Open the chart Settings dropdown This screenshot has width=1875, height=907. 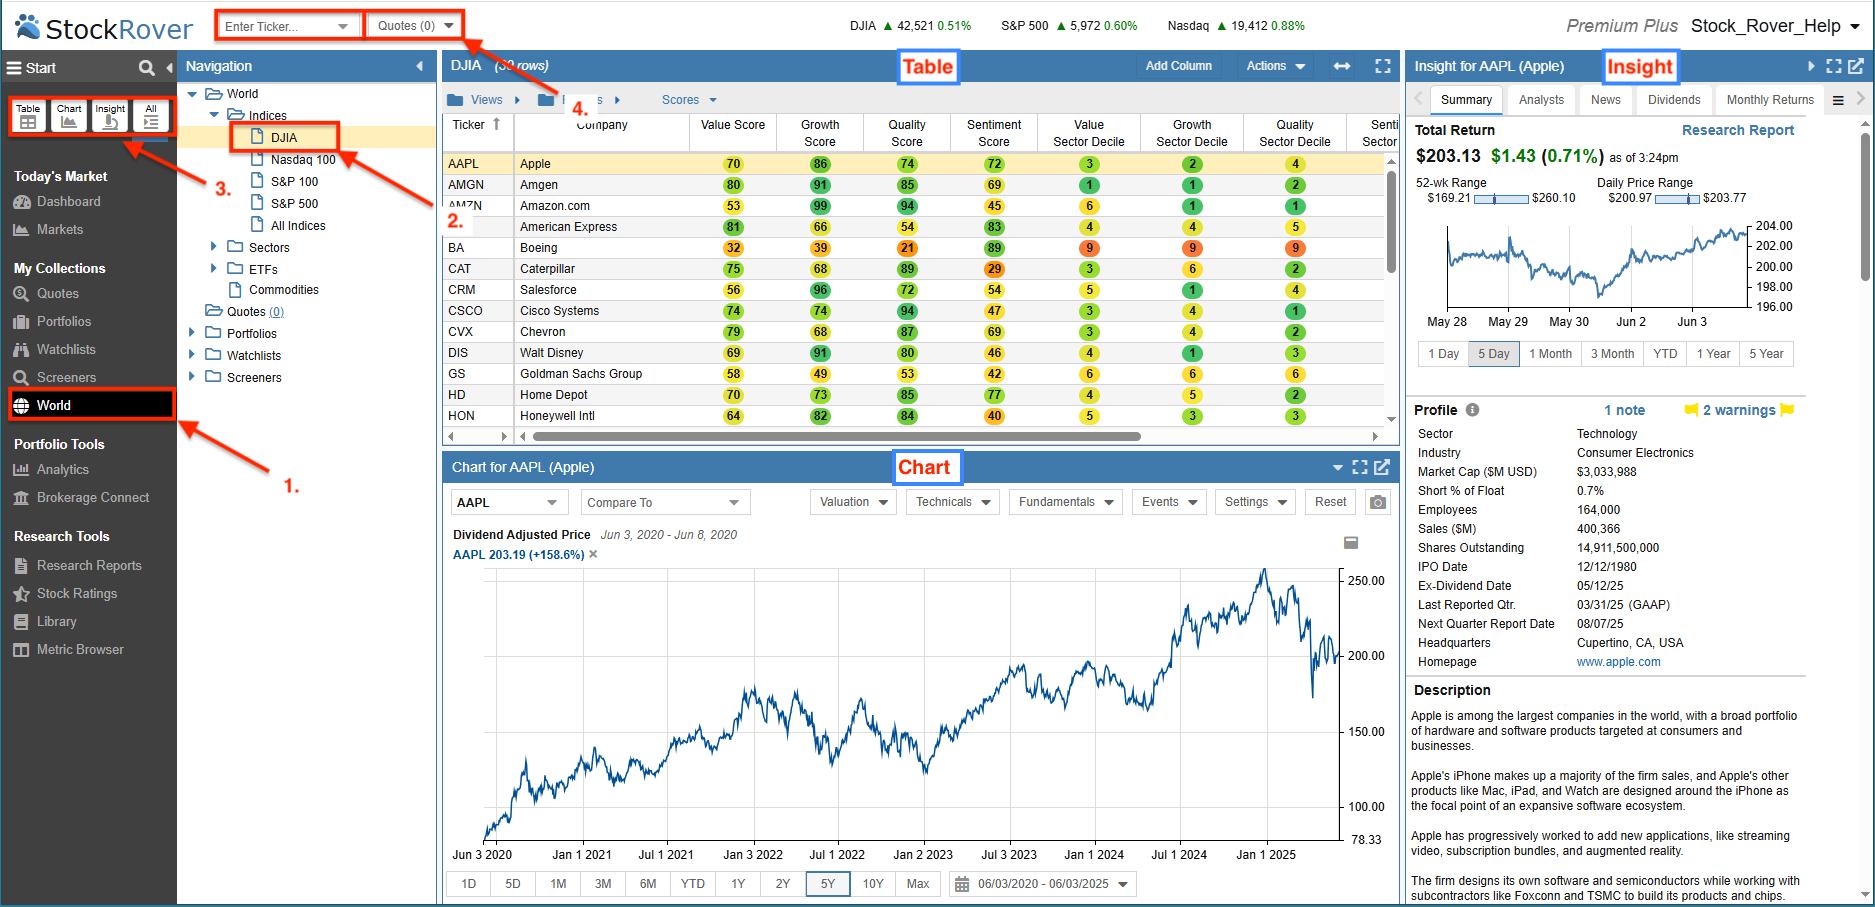(1256, 502)
